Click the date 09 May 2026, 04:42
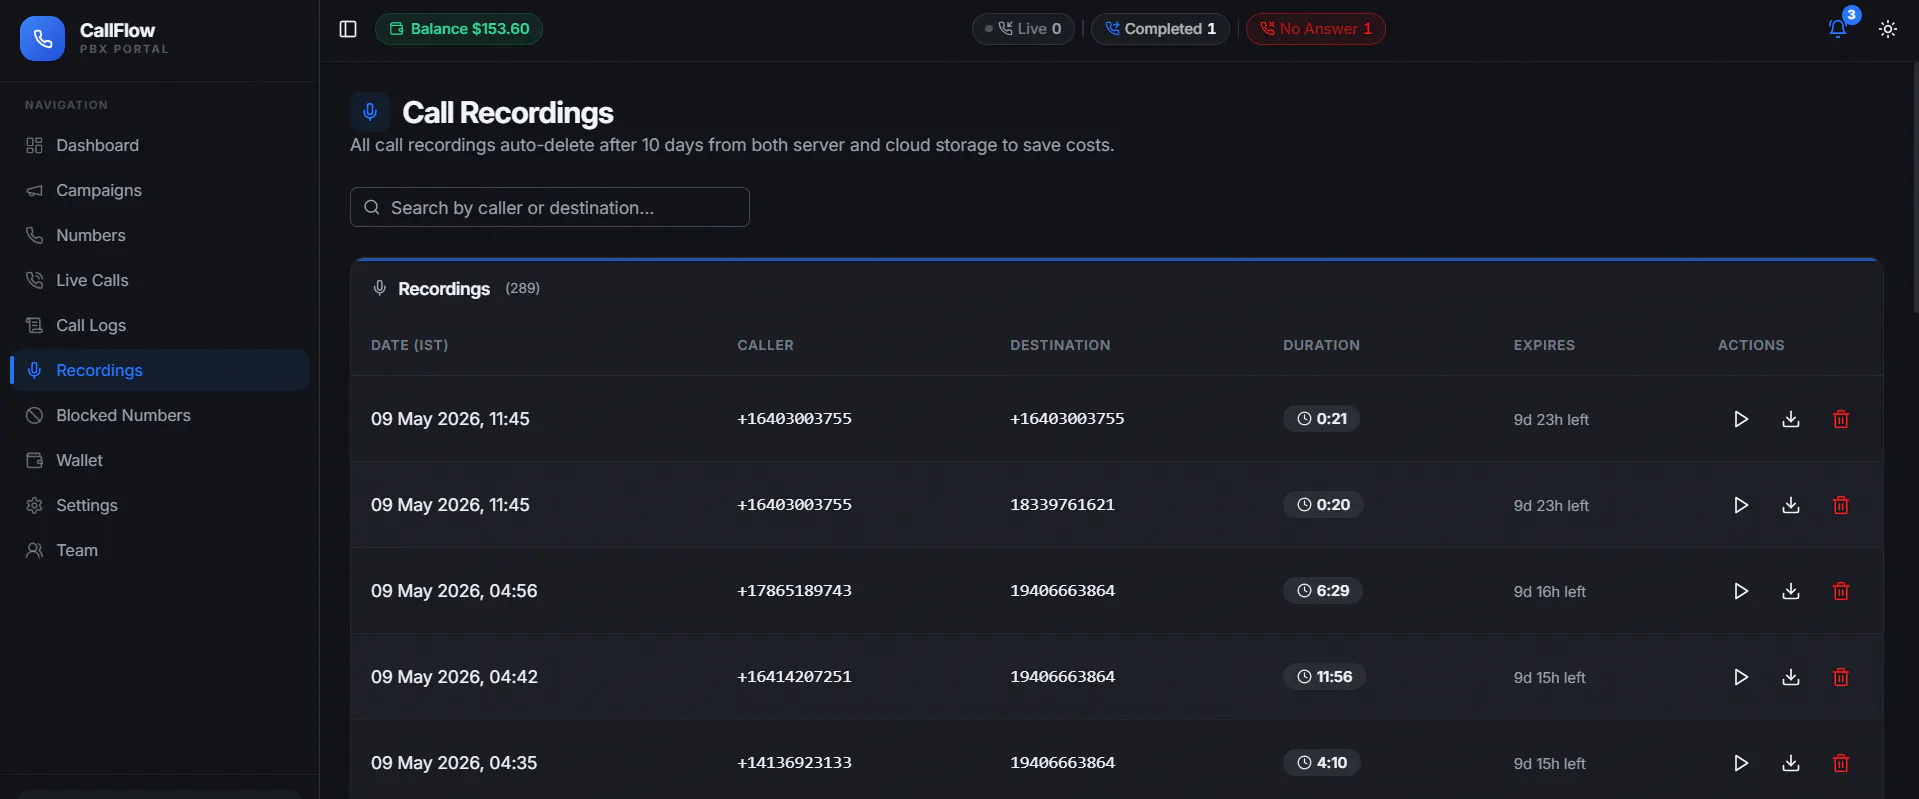The height and width of the screenshot is (799, 1919). click(454, 677)
